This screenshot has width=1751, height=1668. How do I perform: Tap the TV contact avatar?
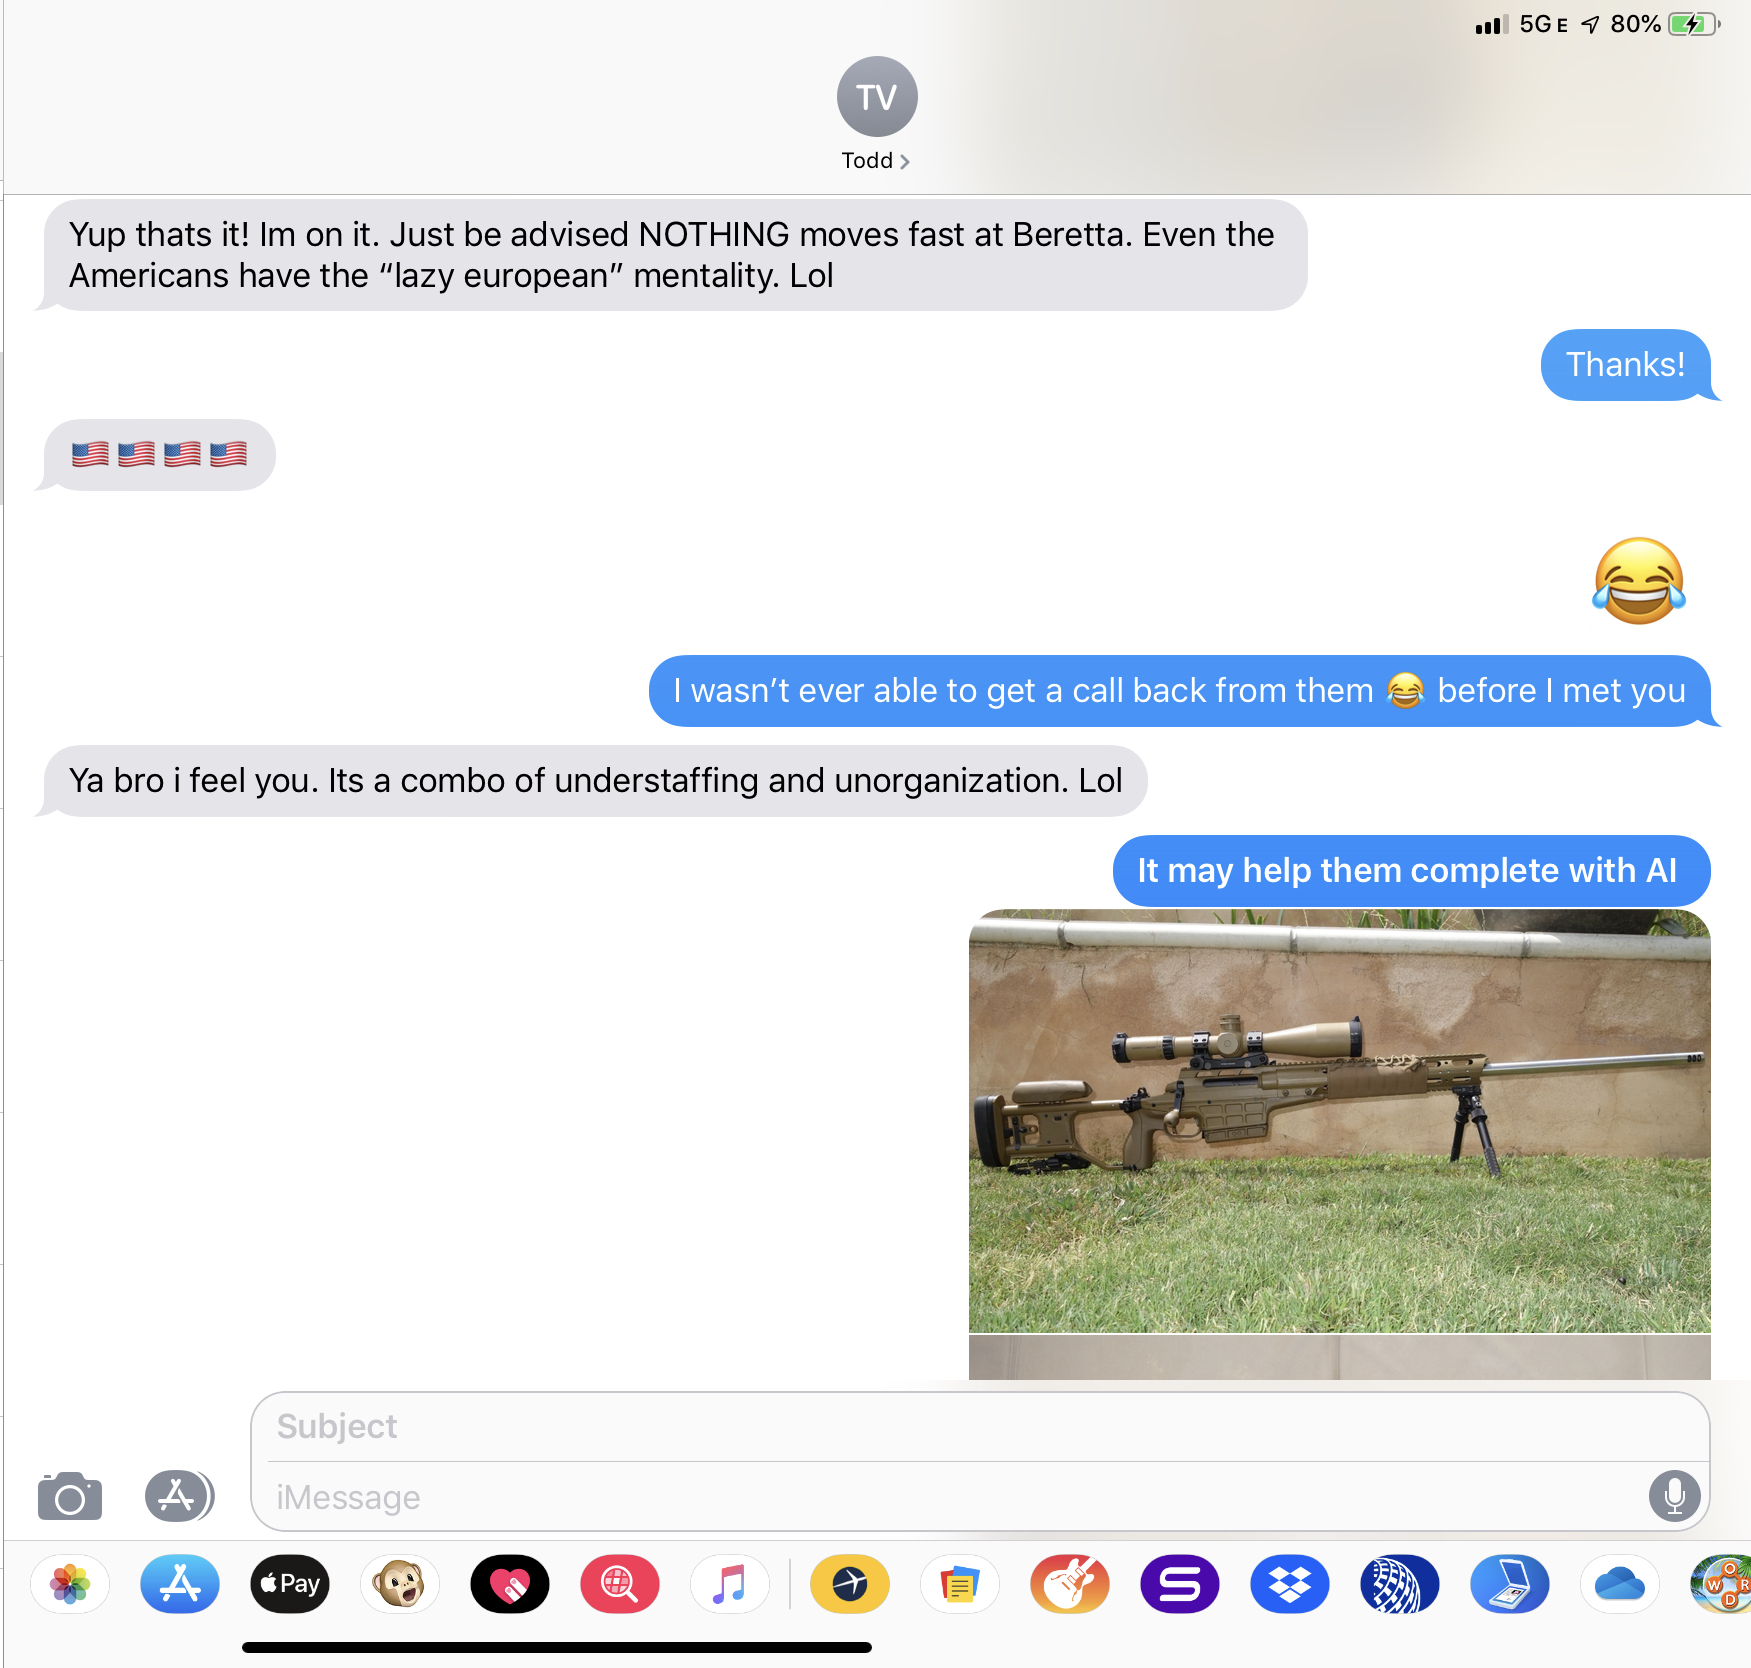point(877,96)
